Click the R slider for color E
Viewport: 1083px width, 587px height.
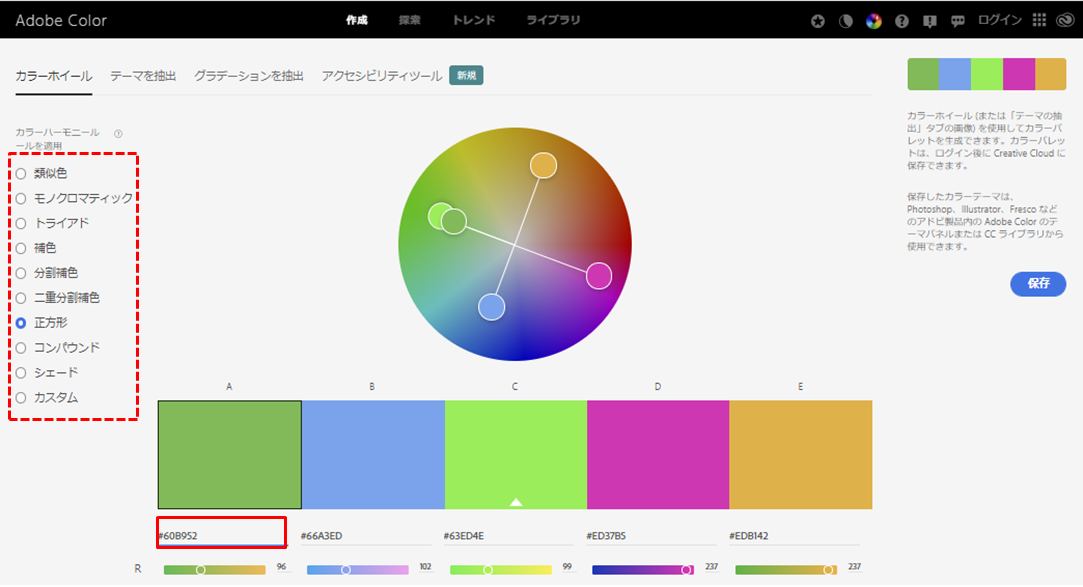786,570
